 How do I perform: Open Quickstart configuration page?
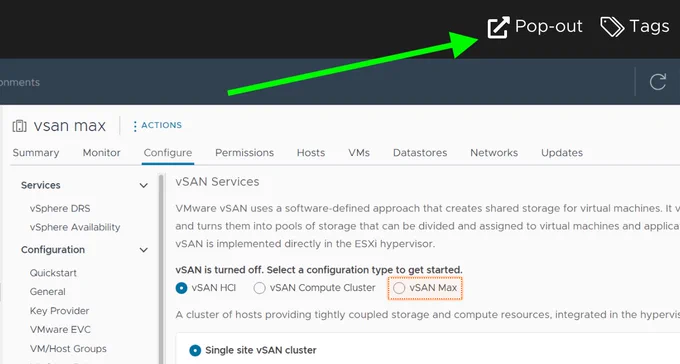53,273
